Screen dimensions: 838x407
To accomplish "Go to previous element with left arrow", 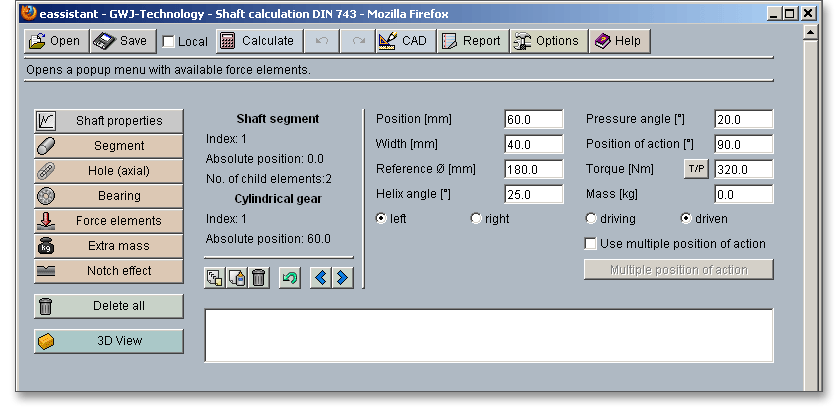I will point(321,277).
